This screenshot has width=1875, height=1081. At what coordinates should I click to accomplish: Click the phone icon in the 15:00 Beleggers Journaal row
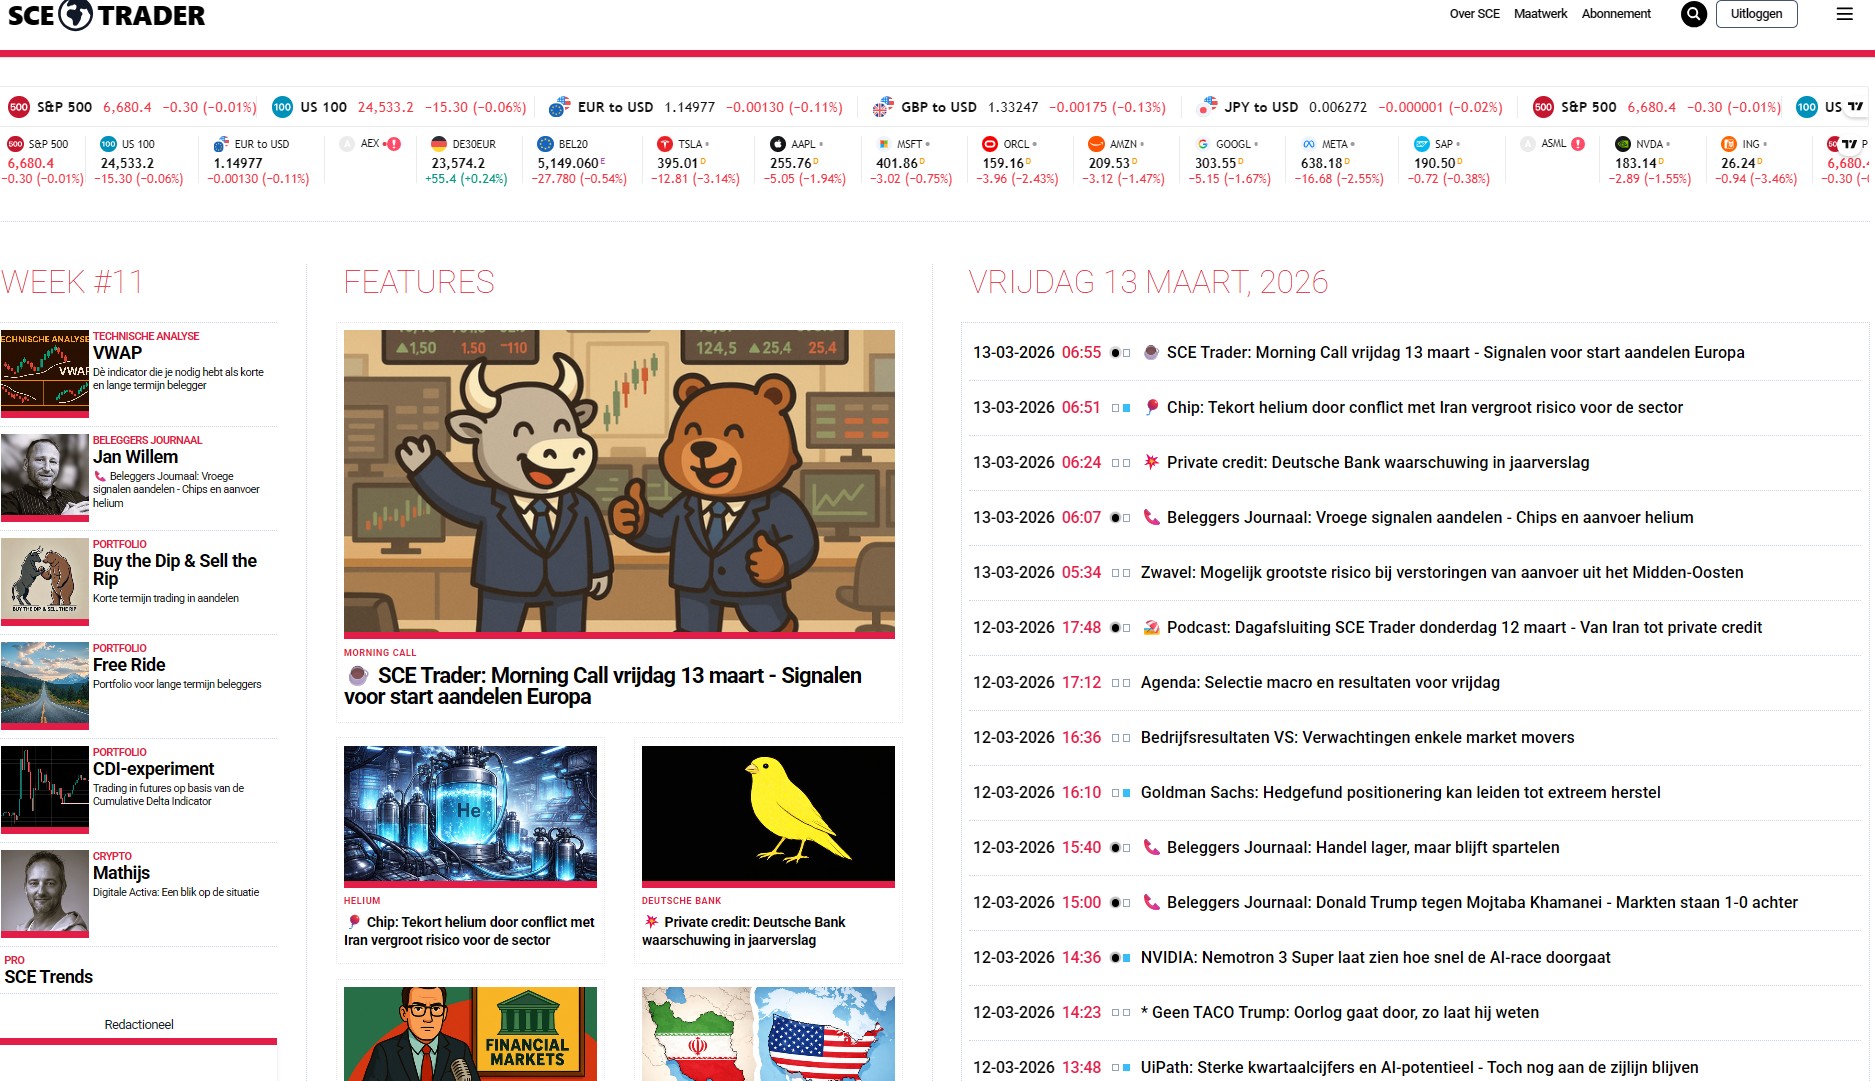[1151, 902]
